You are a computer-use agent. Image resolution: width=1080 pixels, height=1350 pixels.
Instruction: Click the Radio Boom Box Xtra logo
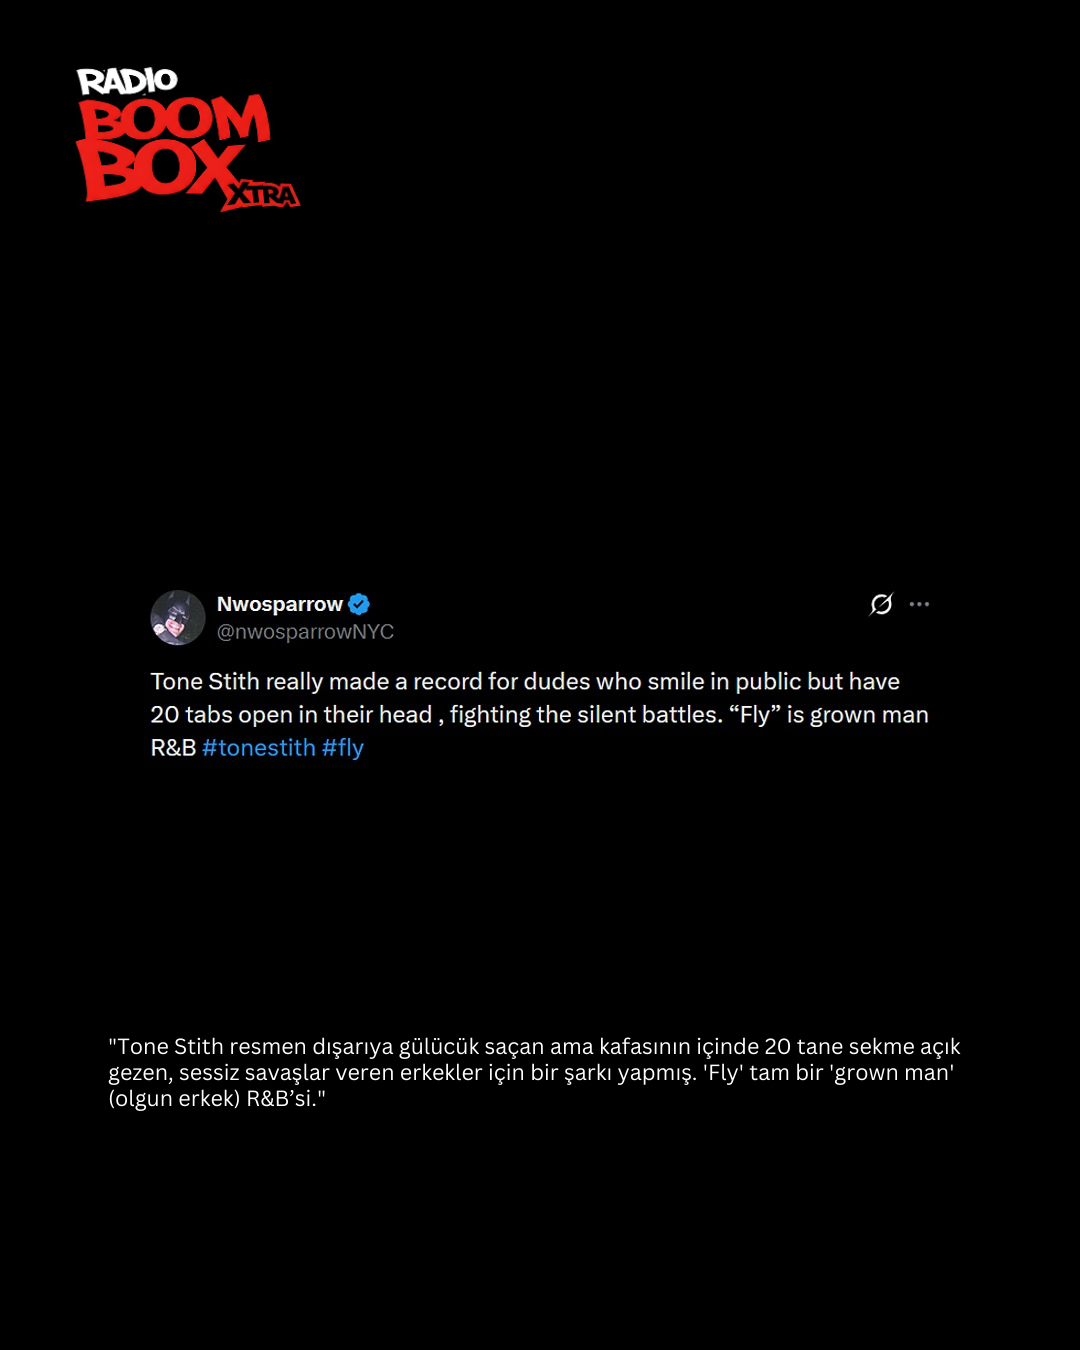pyautogui.click(x=188, y=138)
